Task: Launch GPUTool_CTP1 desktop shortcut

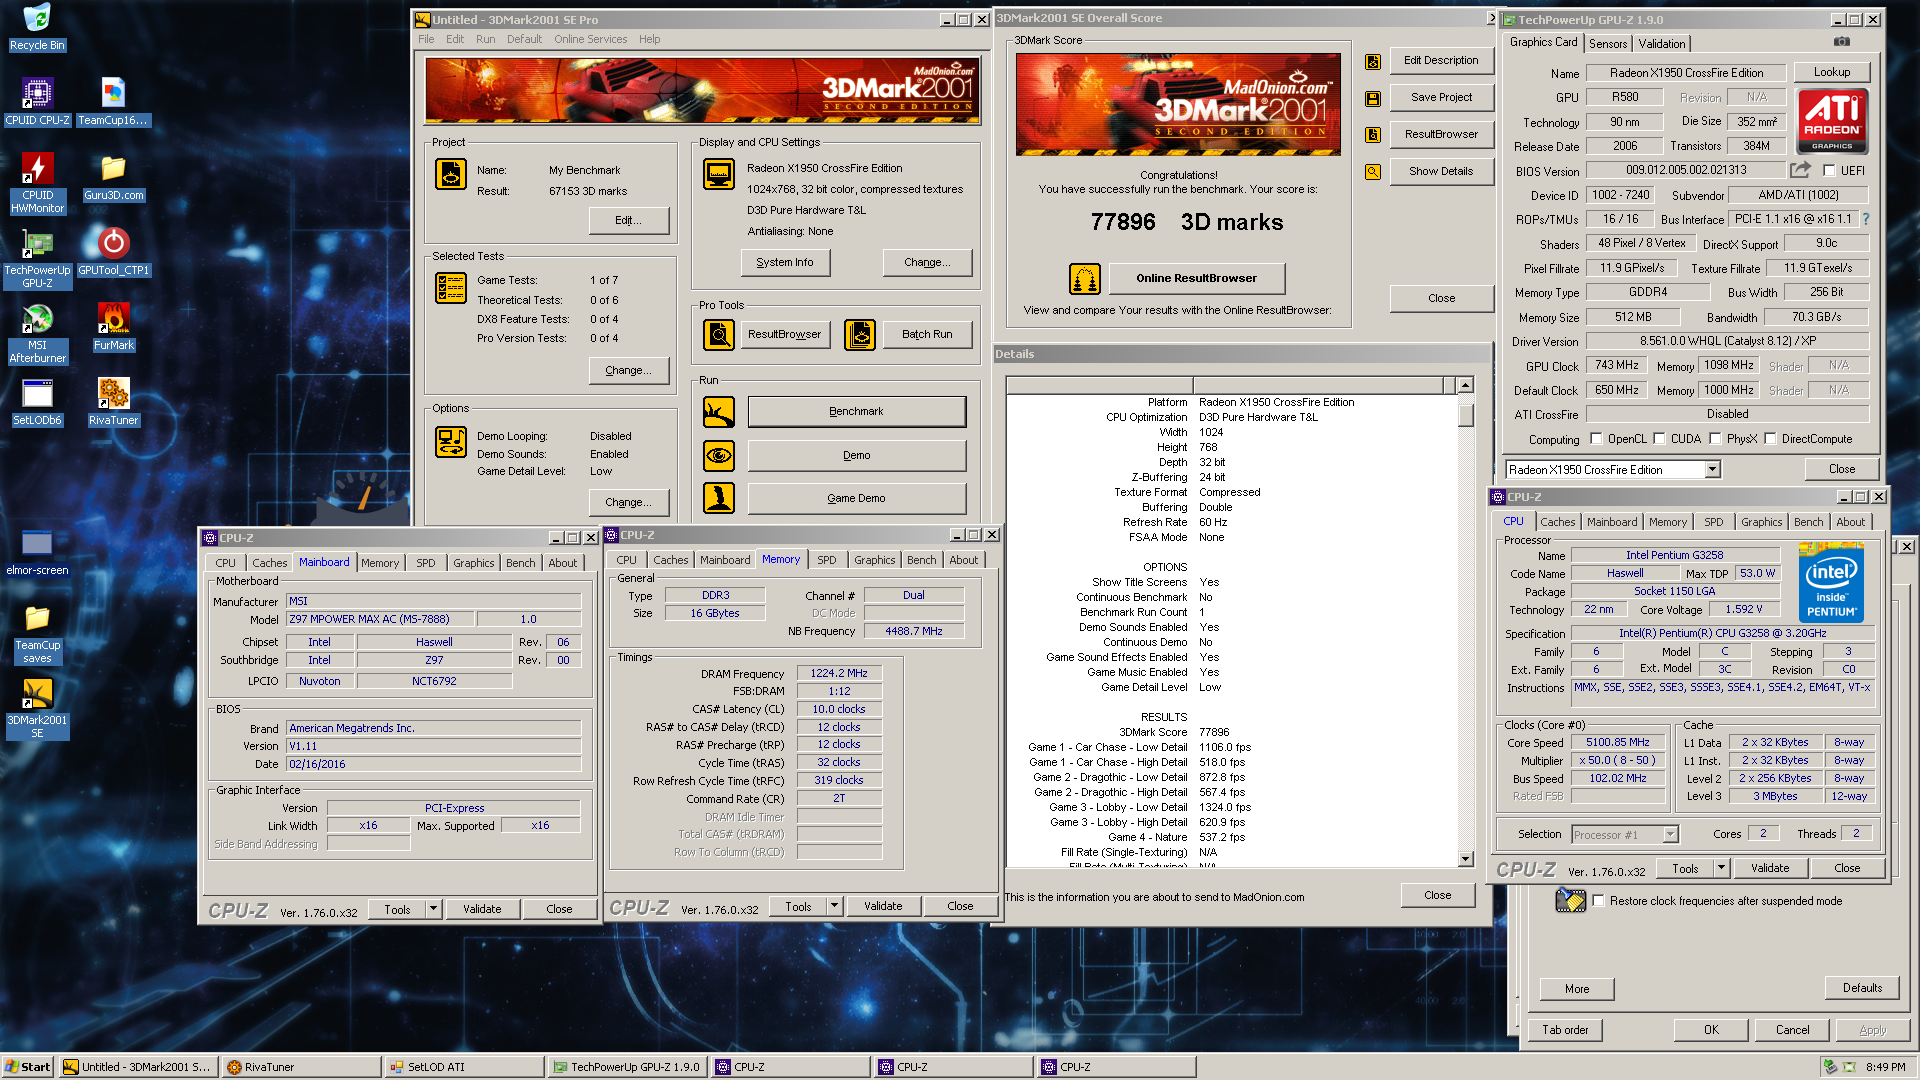Action: pyautogui.click(x=113, y=252)
